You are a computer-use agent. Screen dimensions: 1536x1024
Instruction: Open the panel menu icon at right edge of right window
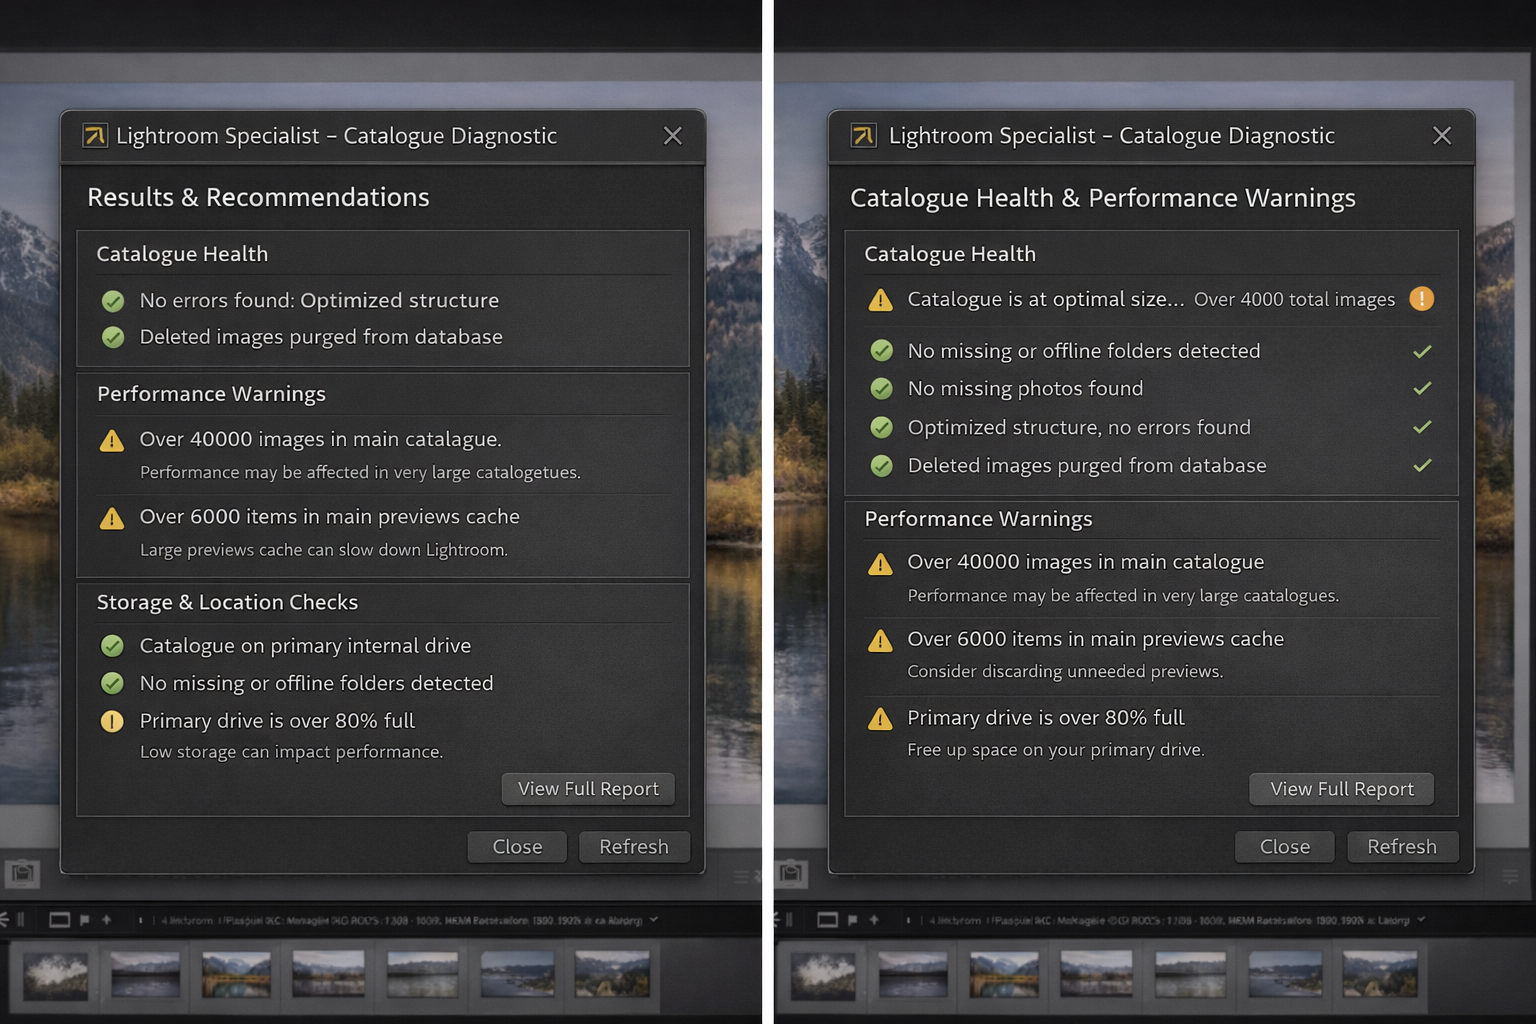tap(1510, 876)
